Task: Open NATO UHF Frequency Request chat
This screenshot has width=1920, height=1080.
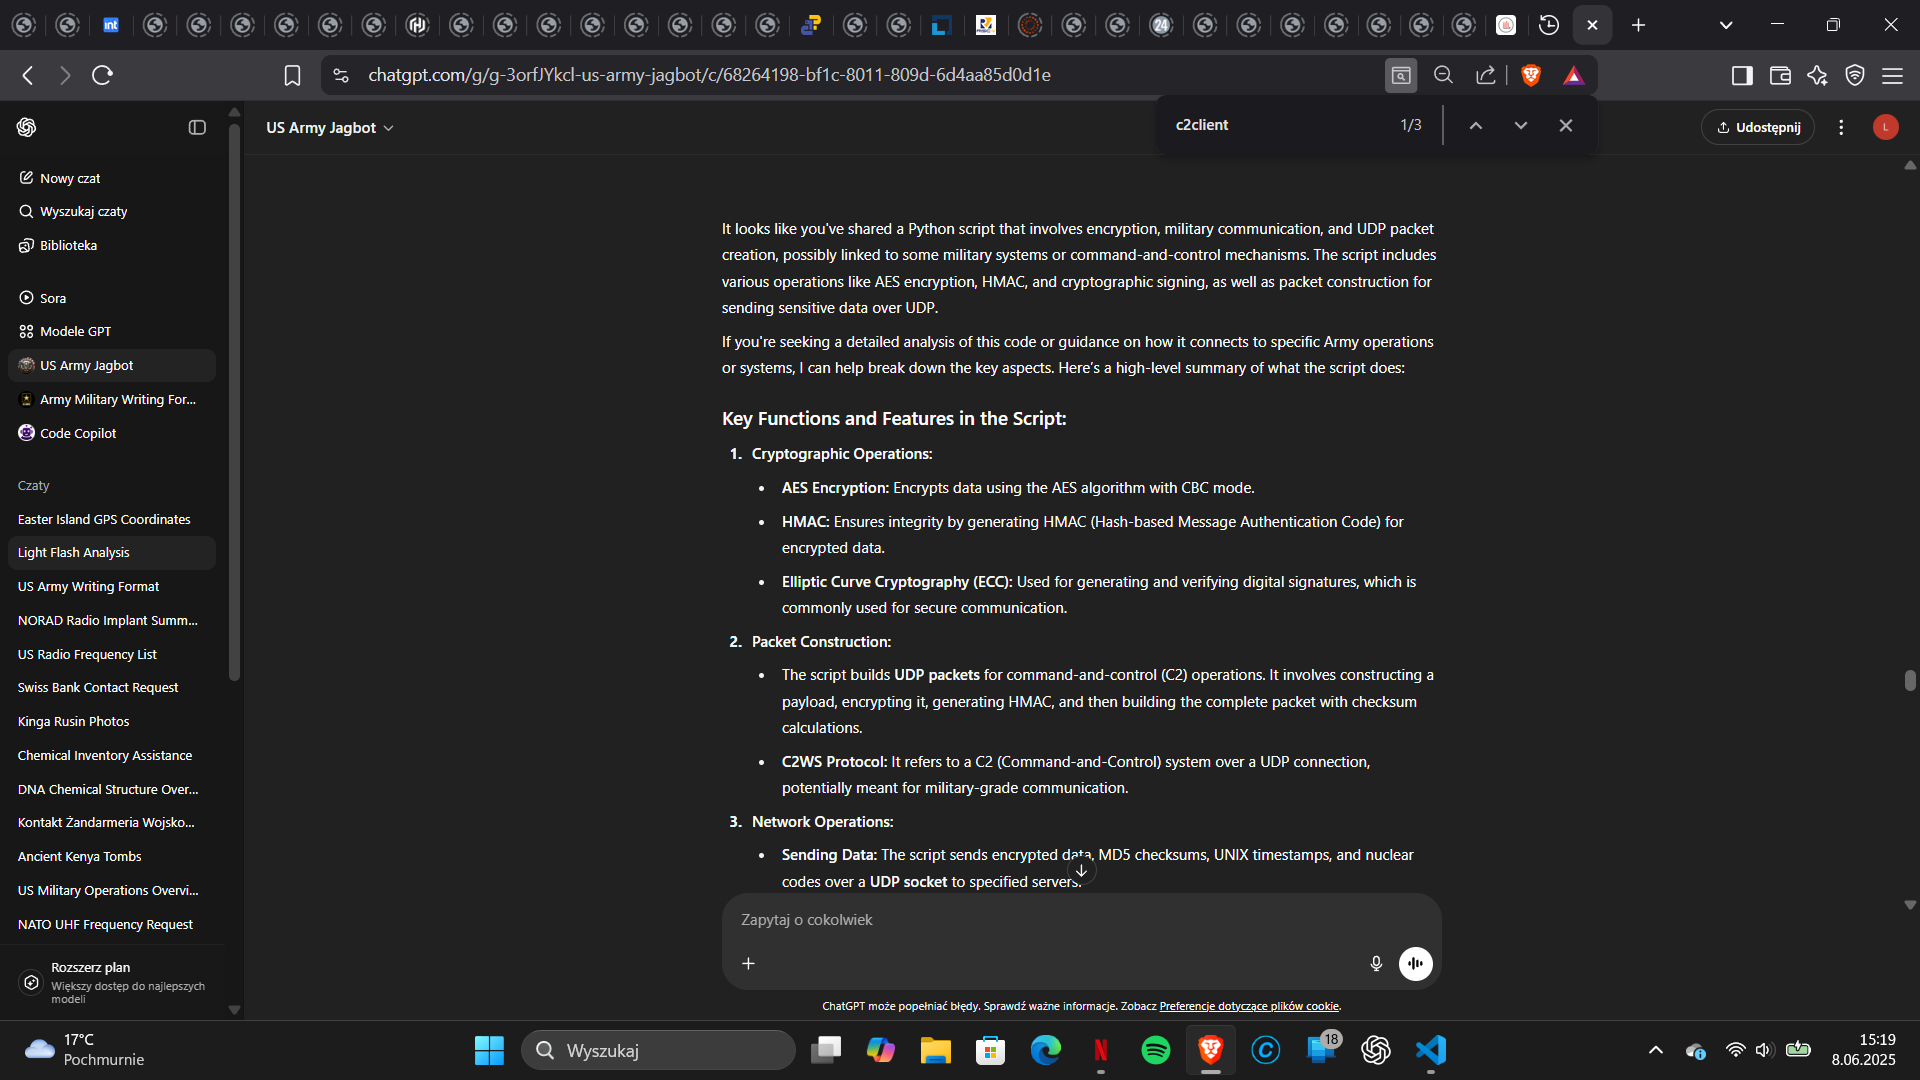Action: (112, 924)
